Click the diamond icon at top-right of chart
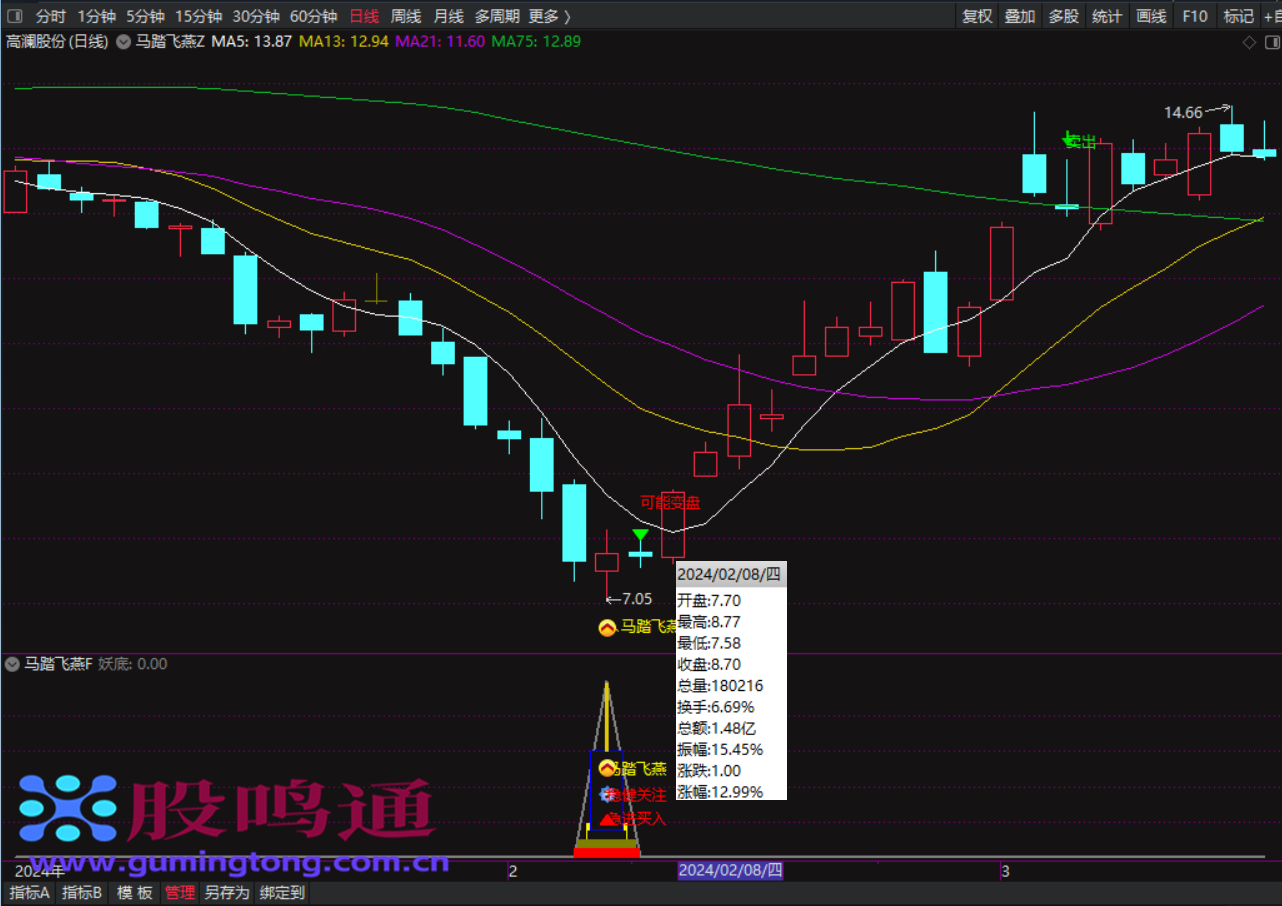The width and height of the screenshot is (1282, 906). 1248,42
